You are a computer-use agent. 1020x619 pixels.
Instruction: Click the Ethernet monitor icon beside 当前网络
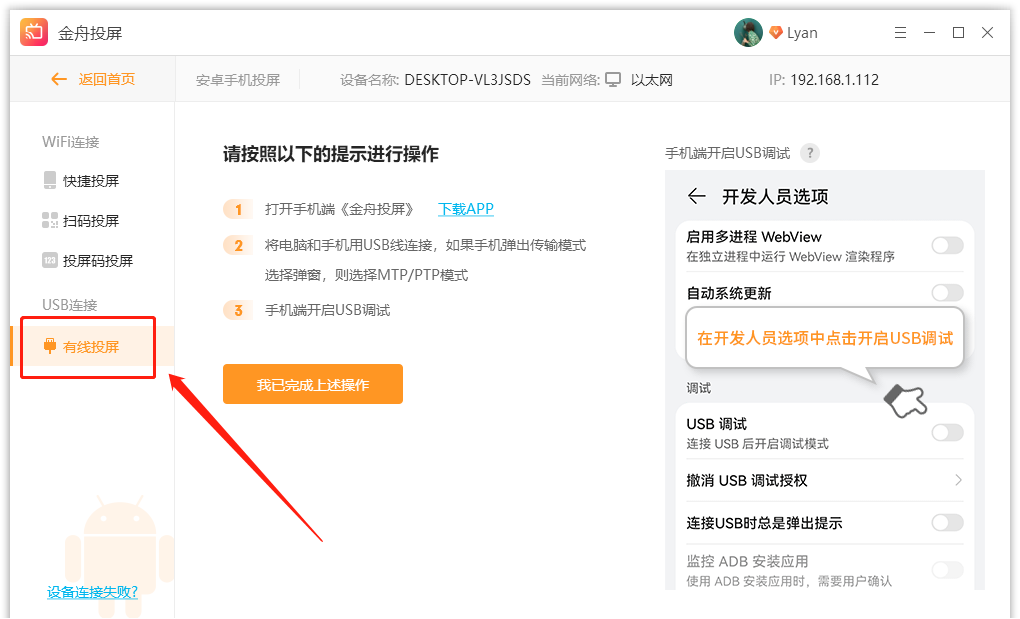pos(613,79)
